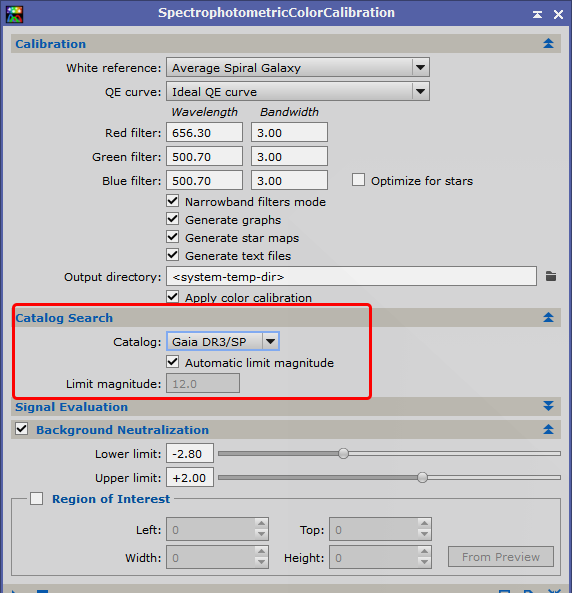The width and height of the screenshot is (572, 593).
Task: Enable the Region of Interest checkbox
Action: (37, 498)
